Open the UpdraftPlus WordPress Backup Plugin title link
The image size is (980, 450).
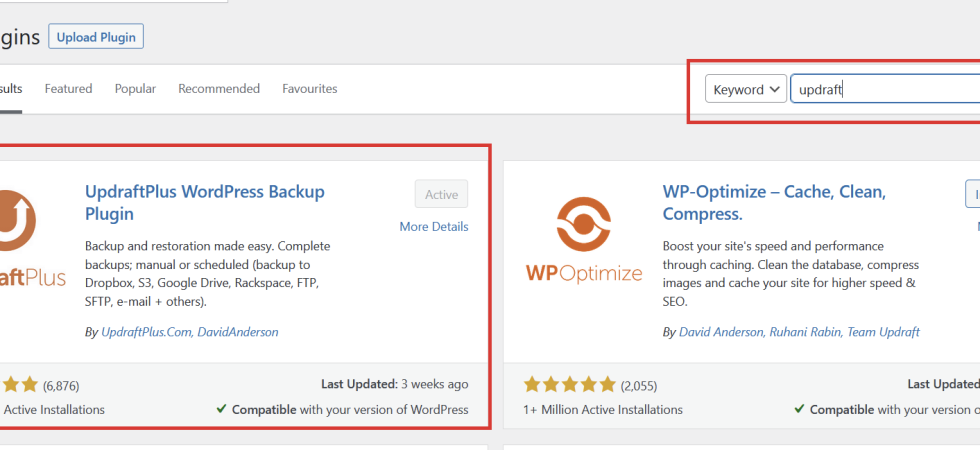tap(205, 202)
